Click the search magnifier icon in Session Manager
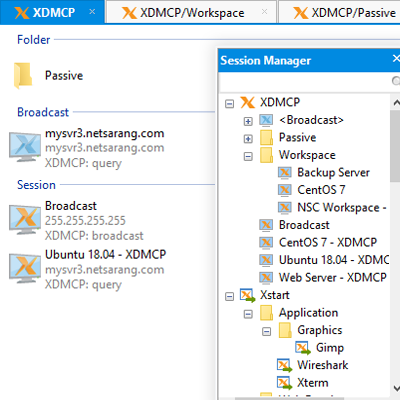The image size is (400, 400). [x=396, y=81]
